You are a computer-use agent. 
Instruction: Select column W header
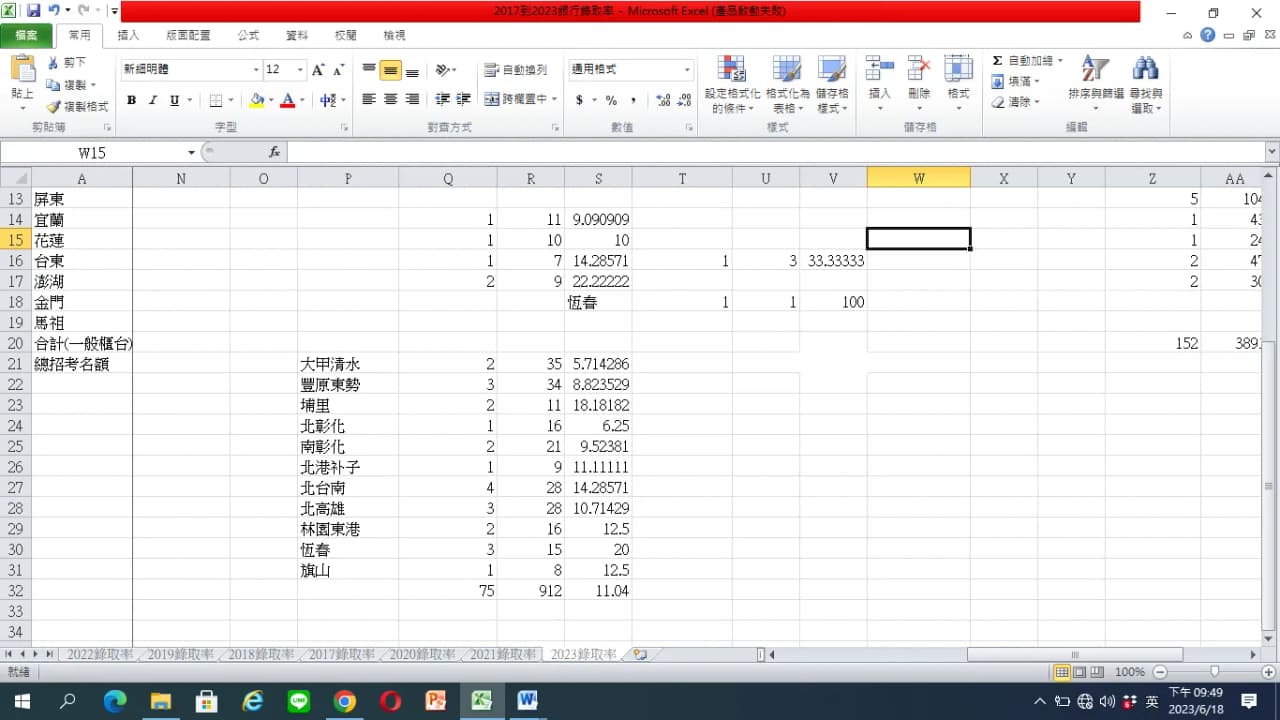[x=918, y=178]
